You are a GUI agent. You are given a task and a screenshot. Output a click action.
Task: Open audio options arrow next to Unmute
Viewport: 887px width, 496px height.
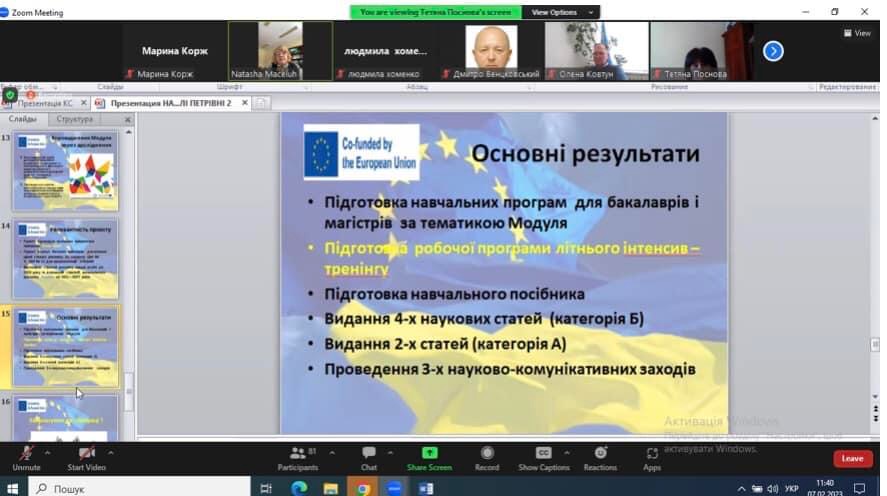pos(48,452)
